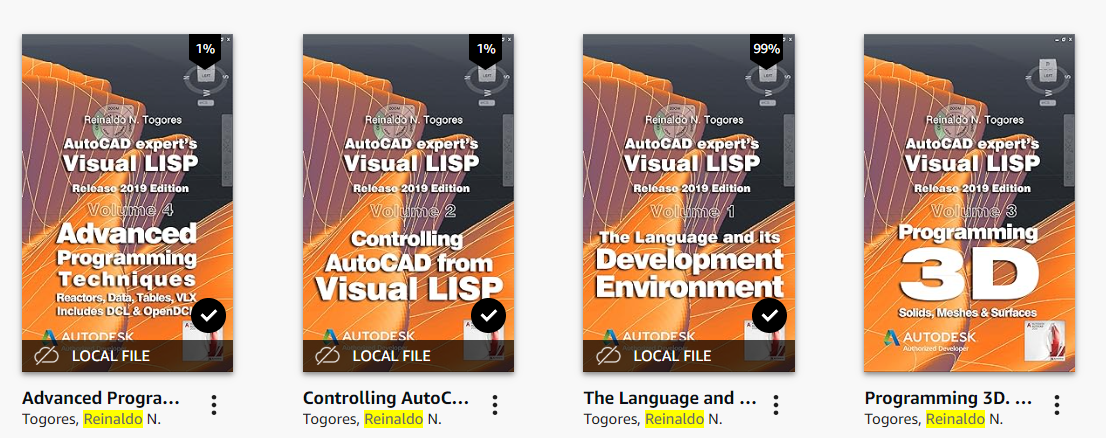This screenshot has width=1106, height=438.
Task: Open options menu for Advanced Progra… book
Action: click(x=214, y=405)
